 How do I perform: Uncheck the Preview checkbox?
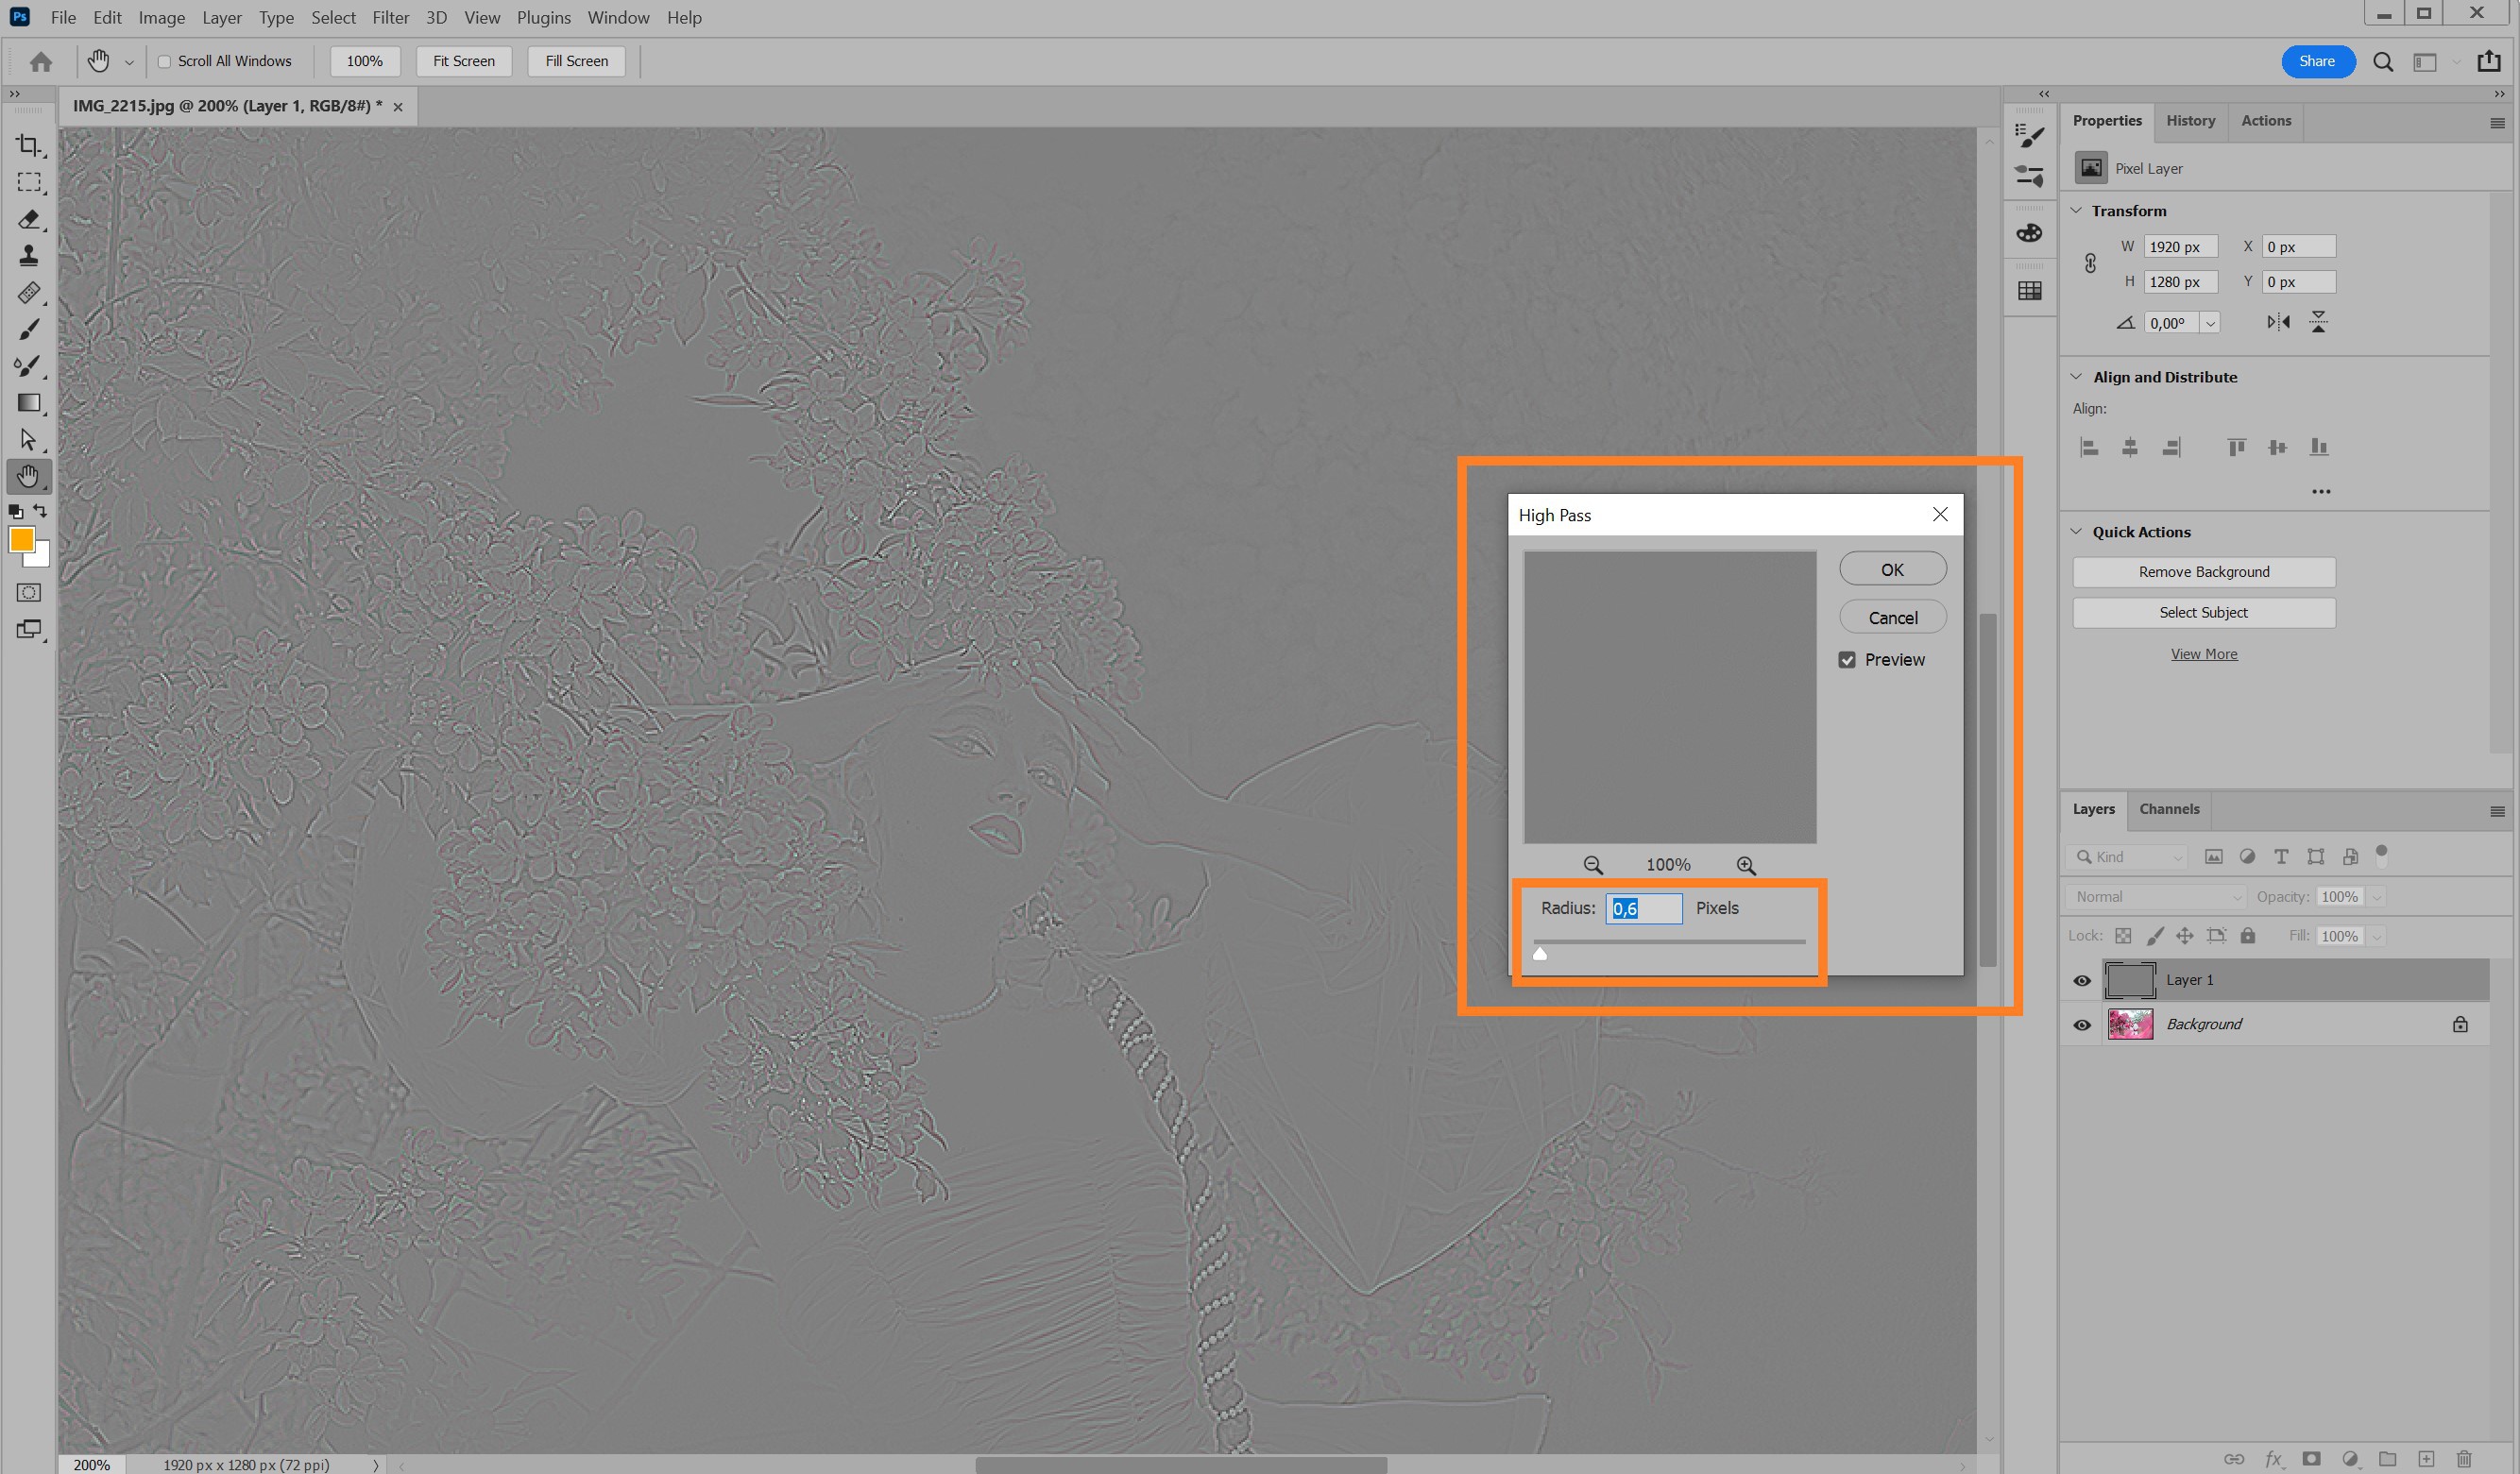click(x=1847, y=660)
